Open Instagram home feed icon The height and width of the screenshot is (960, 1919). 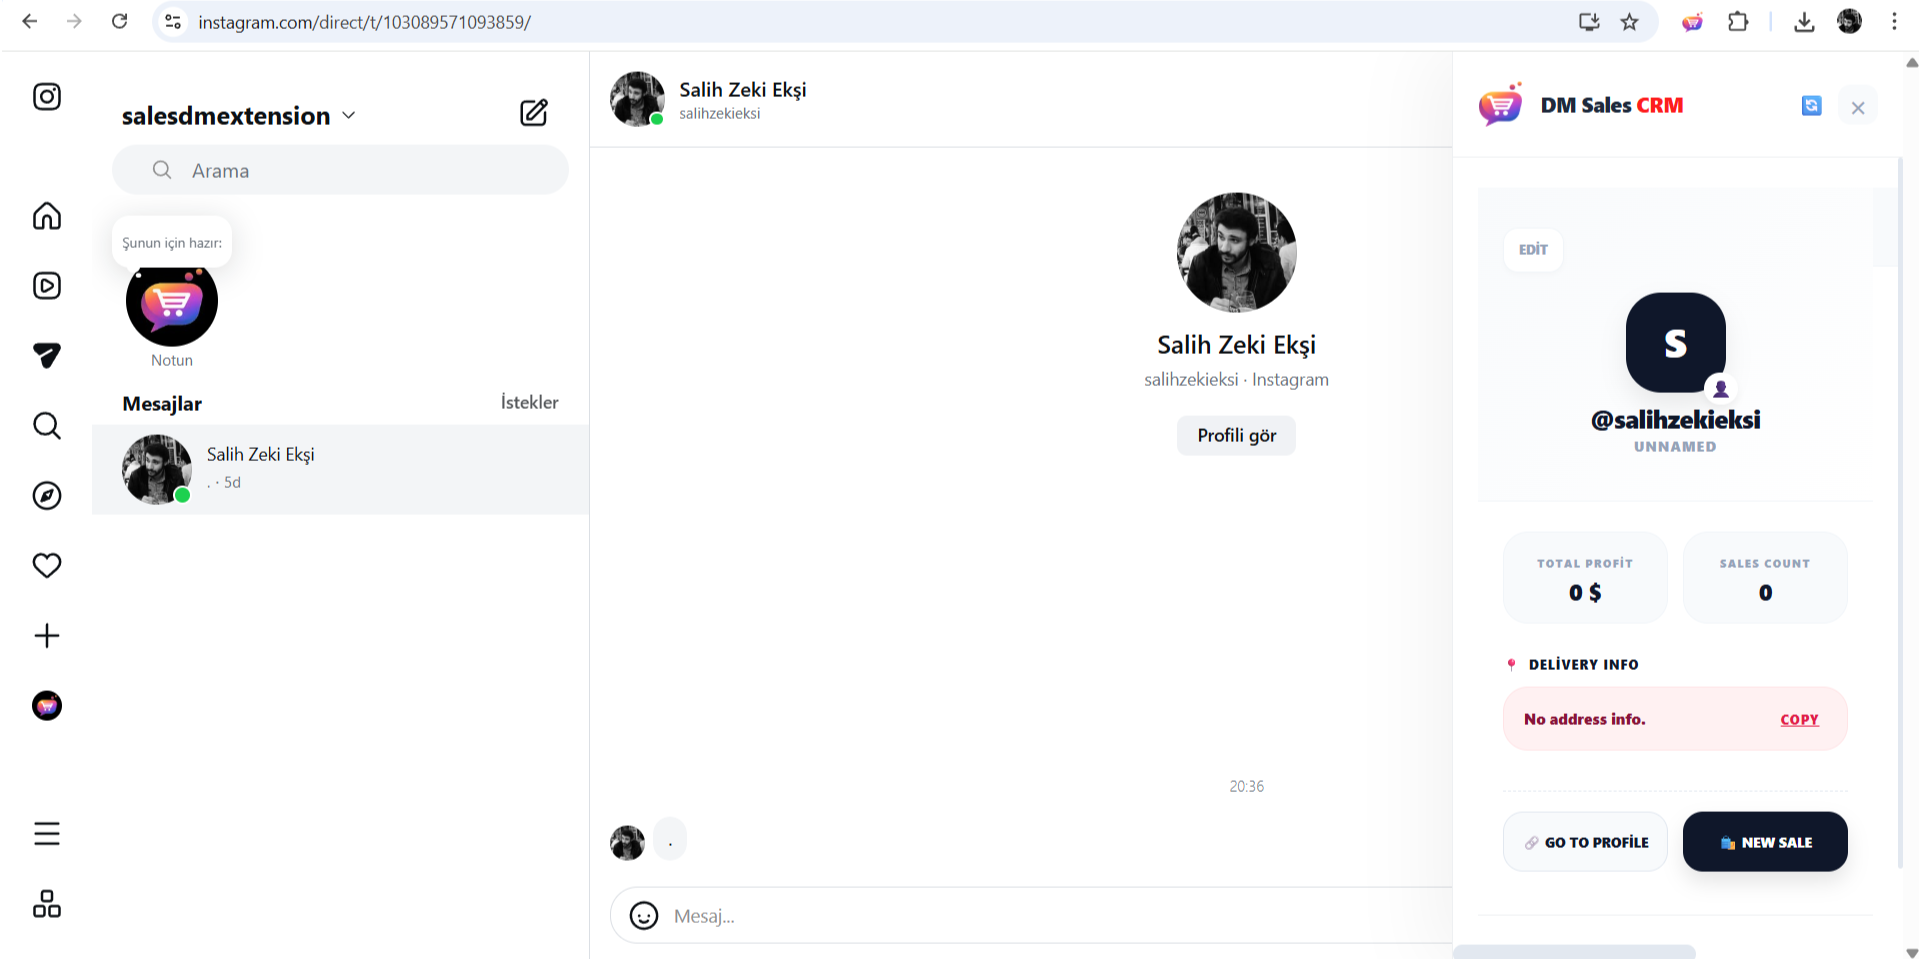[x=47, y=216]
